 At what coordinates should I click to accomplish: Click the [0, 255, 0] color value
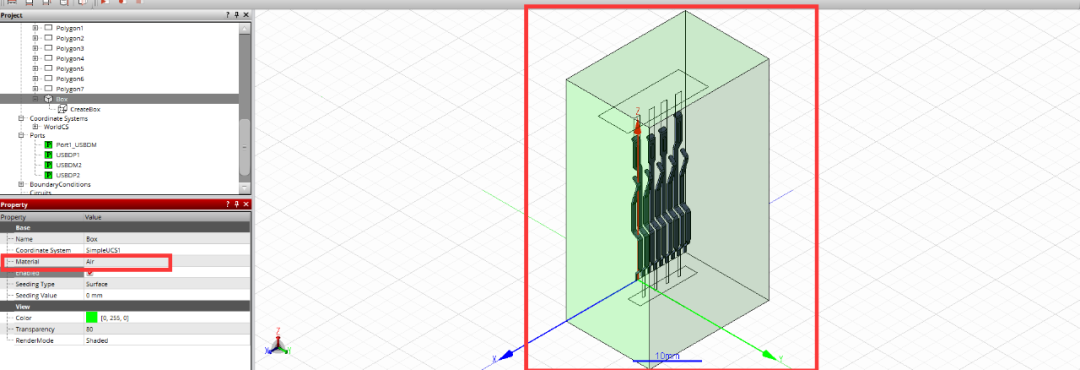pyautogui.click(x=114, y=318)
